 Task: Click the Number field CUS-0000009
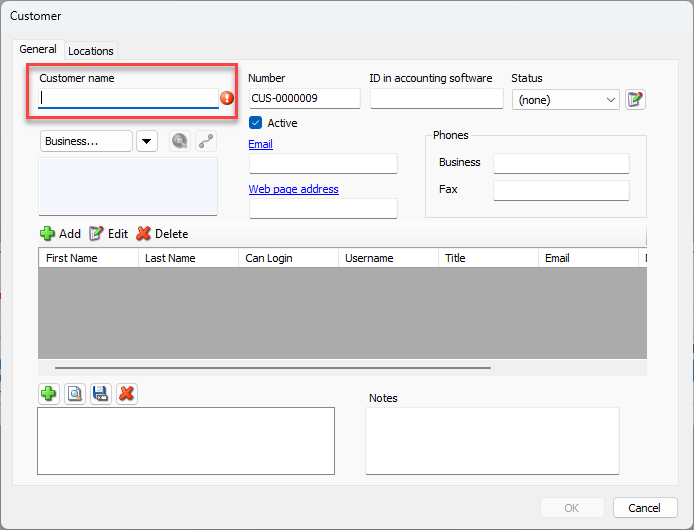click(x=305, y=98)
